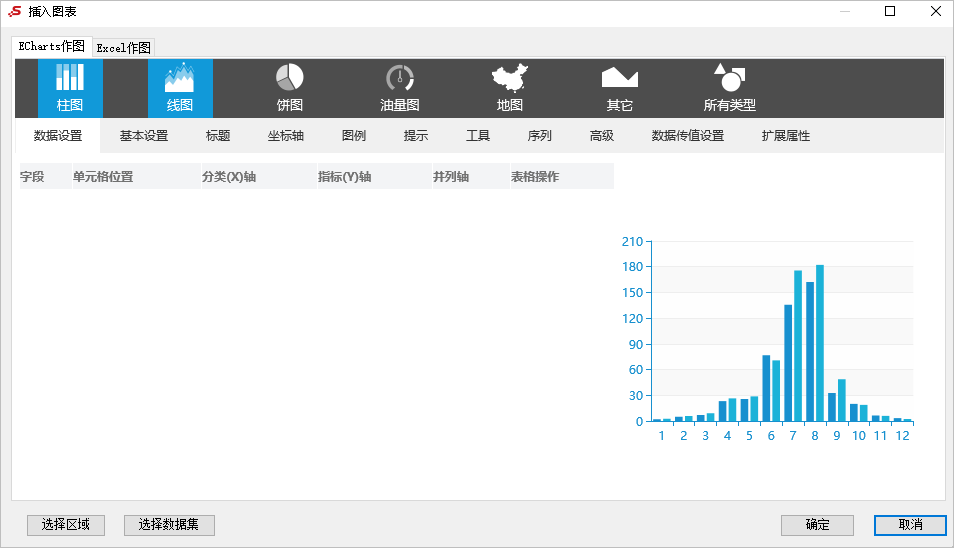Screen dimensions: 954x548
Task: Click the 并列轴 column header
Action: coord(471,176)
